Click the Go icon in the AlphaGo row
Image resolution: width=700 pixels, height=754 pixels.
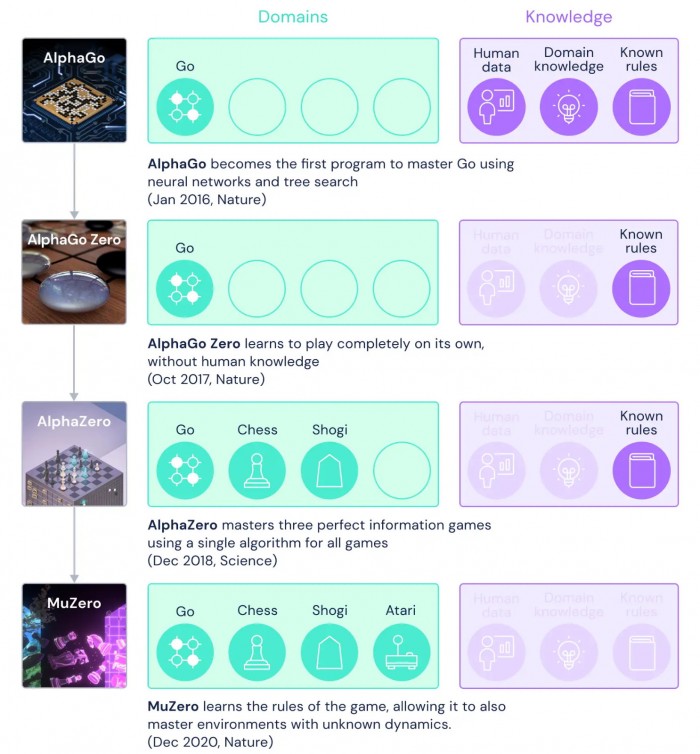point(185,107)
